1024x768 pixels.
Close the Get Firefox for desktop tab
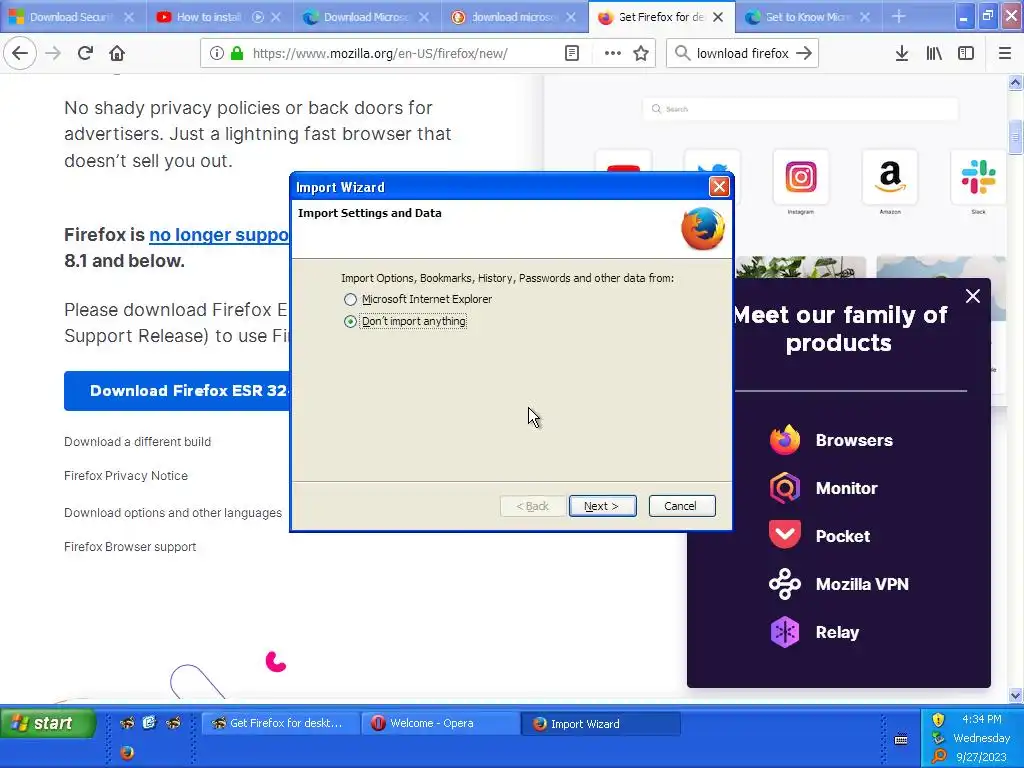(x=718, y=17)
